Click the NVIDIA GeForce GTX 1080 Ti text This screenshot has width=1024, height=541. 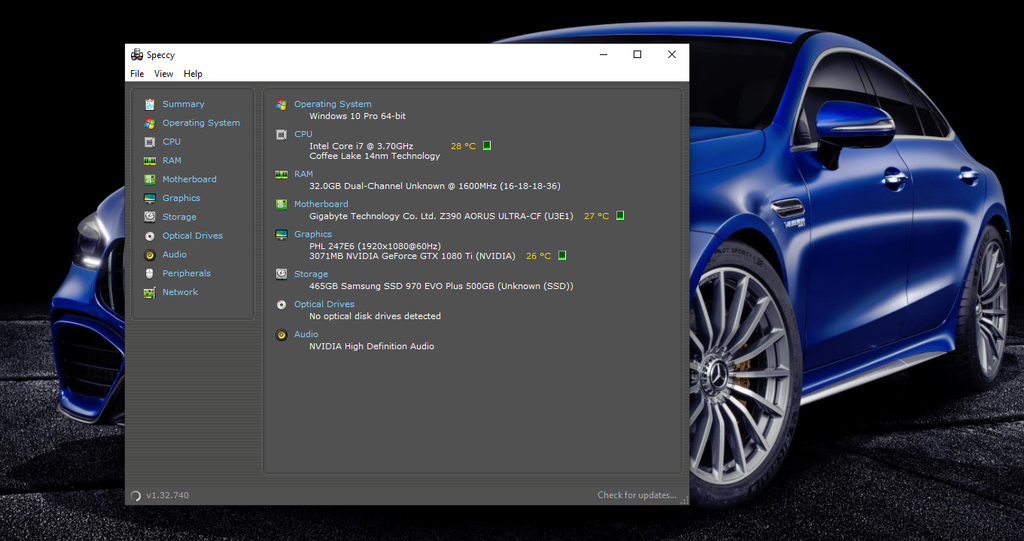pos(412,256)
